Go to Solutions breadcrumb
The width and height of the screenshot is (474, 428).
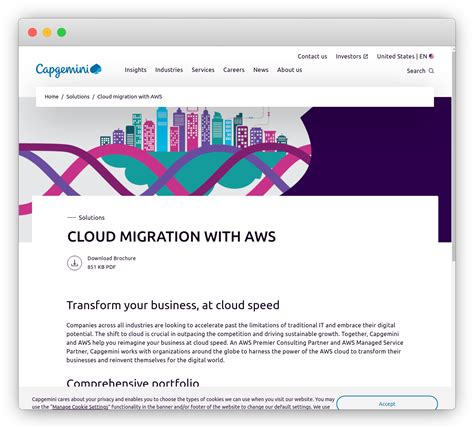click(78, 97)
